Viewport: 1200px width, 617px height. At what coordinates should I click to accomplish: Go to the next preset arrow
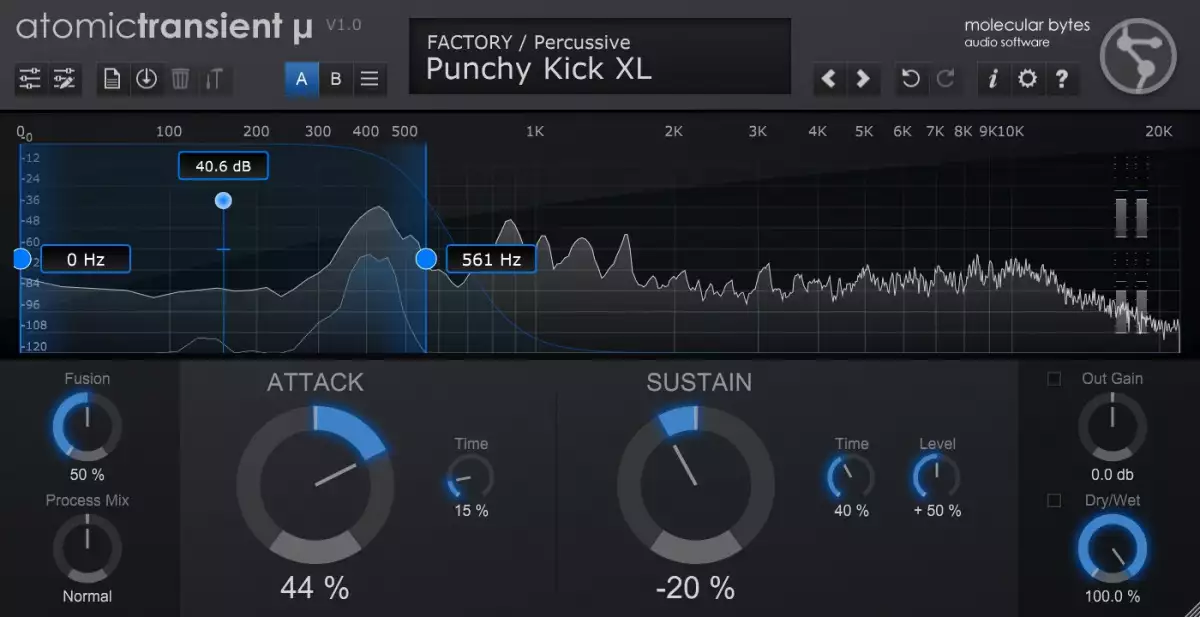863,79
